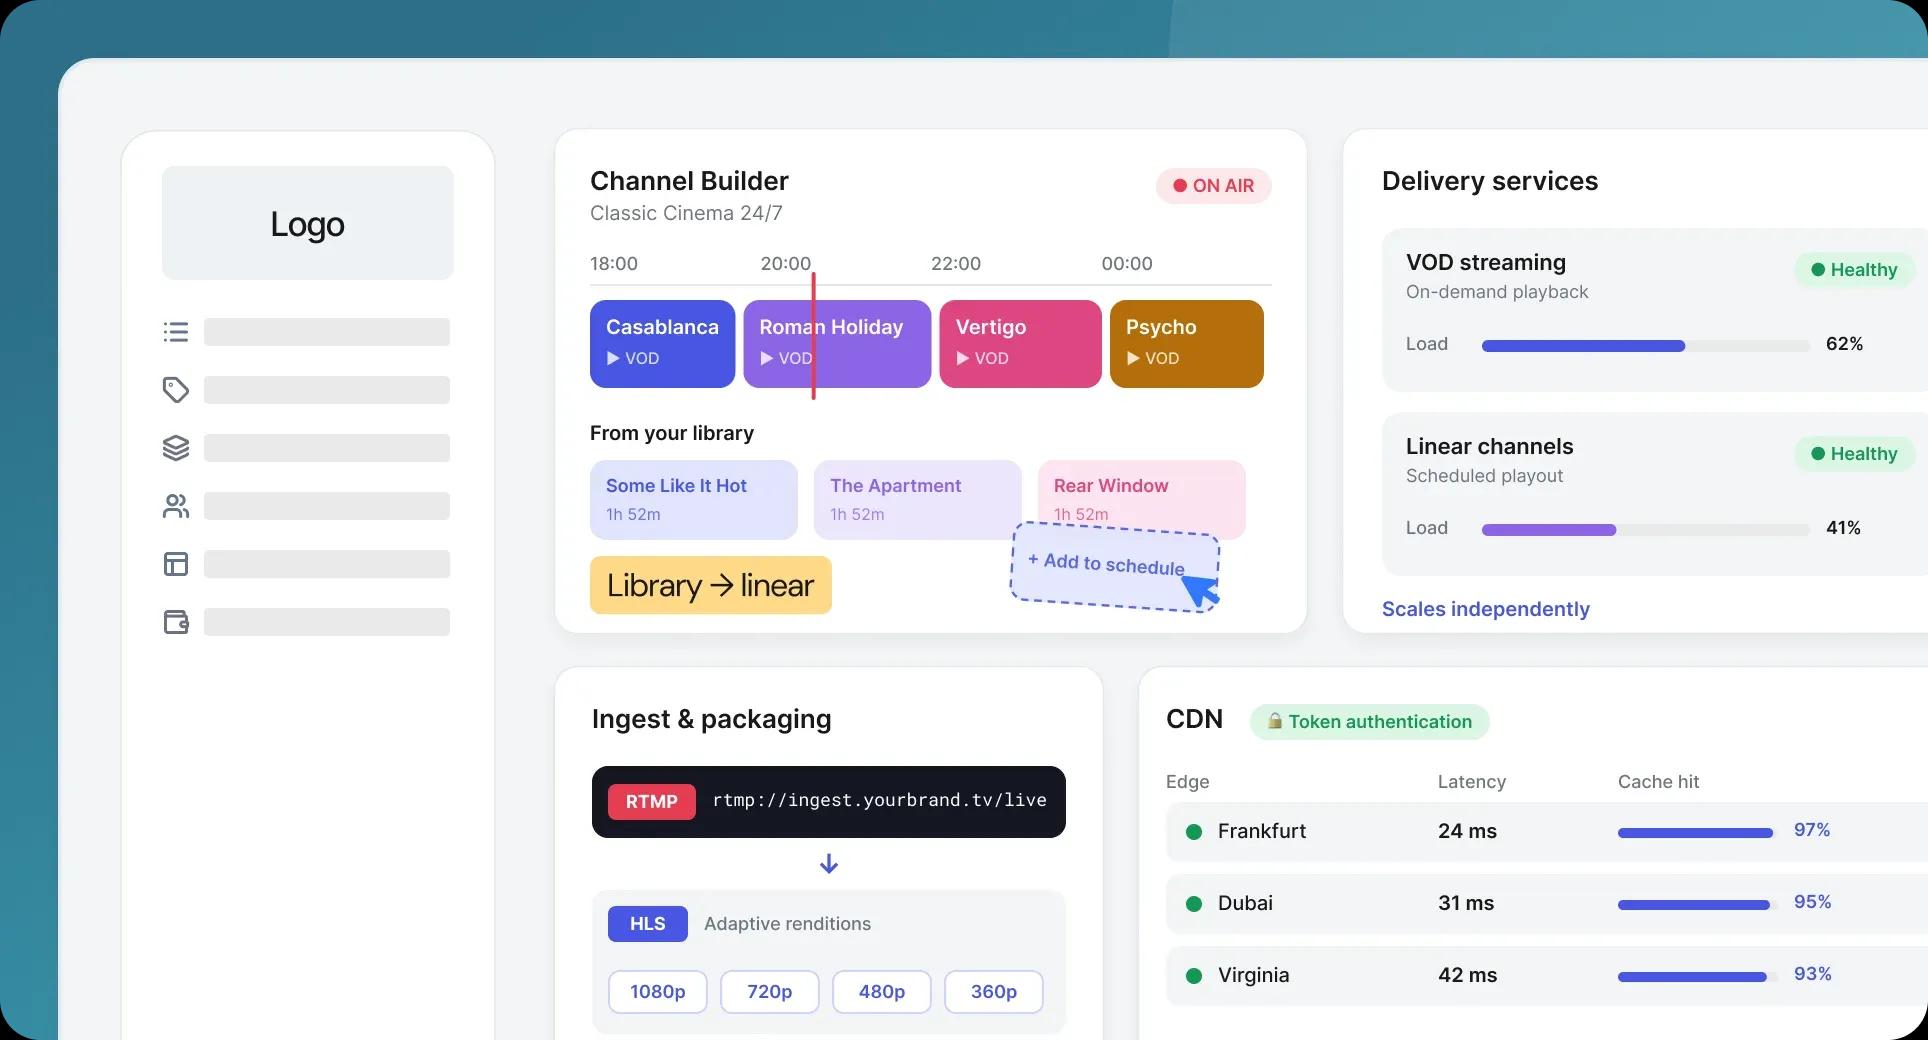Click the Linear channels Healthy badge
This screenshot has width=1928, height=1040.
(1854, 454)
